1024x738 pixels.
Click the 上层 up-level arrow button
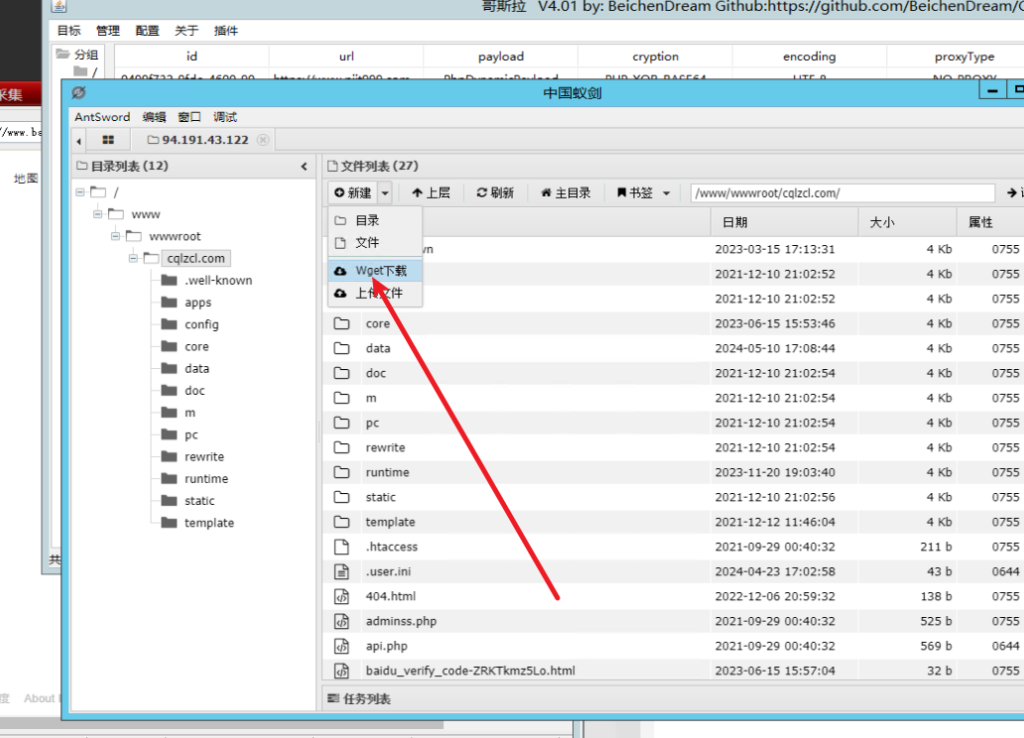click(x=430, y=193)
